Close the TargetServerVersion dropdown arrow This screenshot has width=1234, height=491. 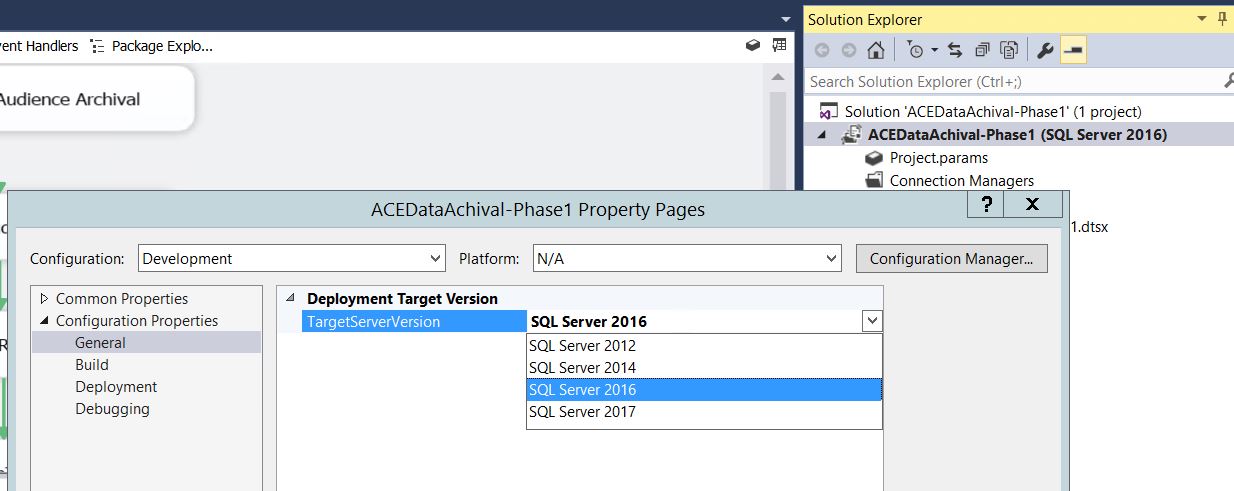tap(872, 321)
